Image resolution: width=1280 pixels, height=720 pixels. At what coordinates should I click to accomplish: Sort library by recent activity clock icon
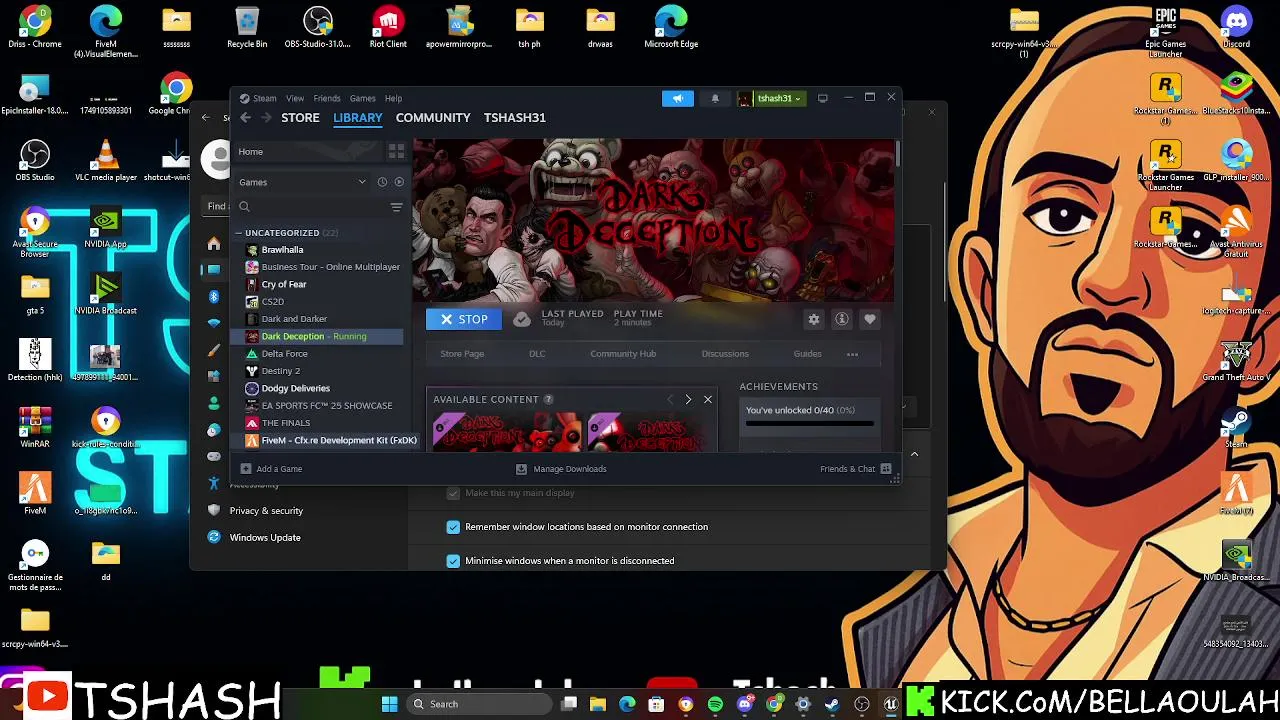tap(382, 182)
